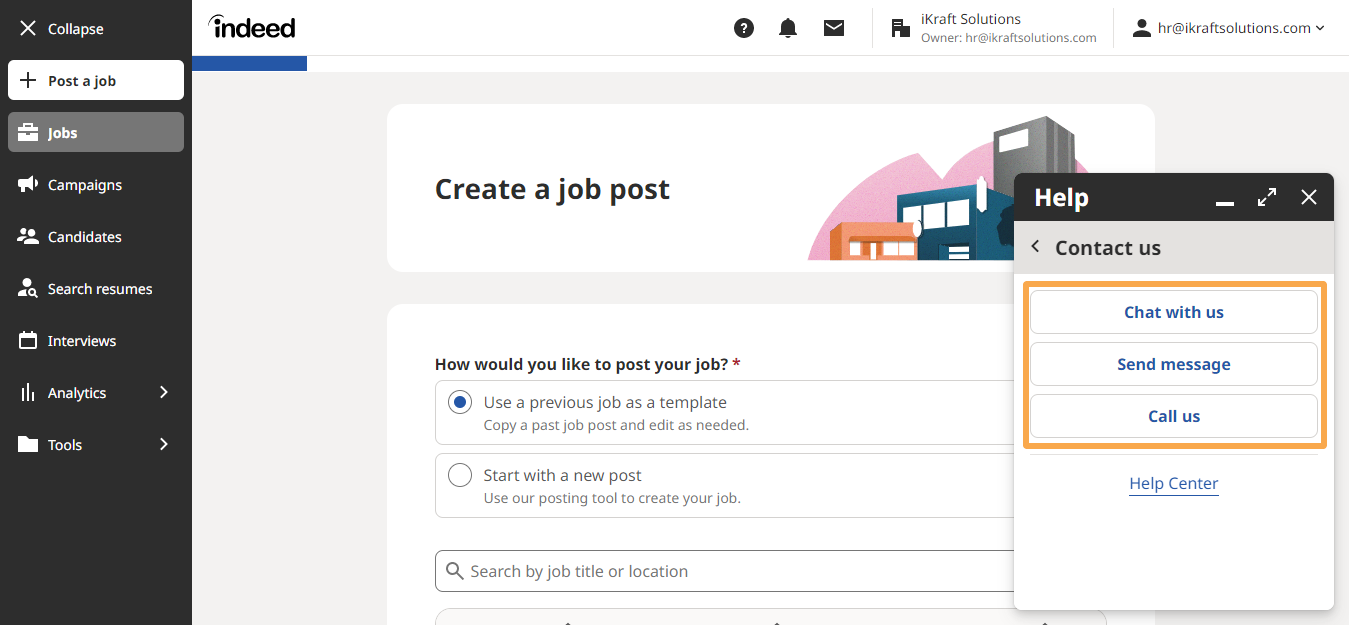Open the help question mark icon
Viewport: 1349px width, 625px height.
(x=744, y=28)
